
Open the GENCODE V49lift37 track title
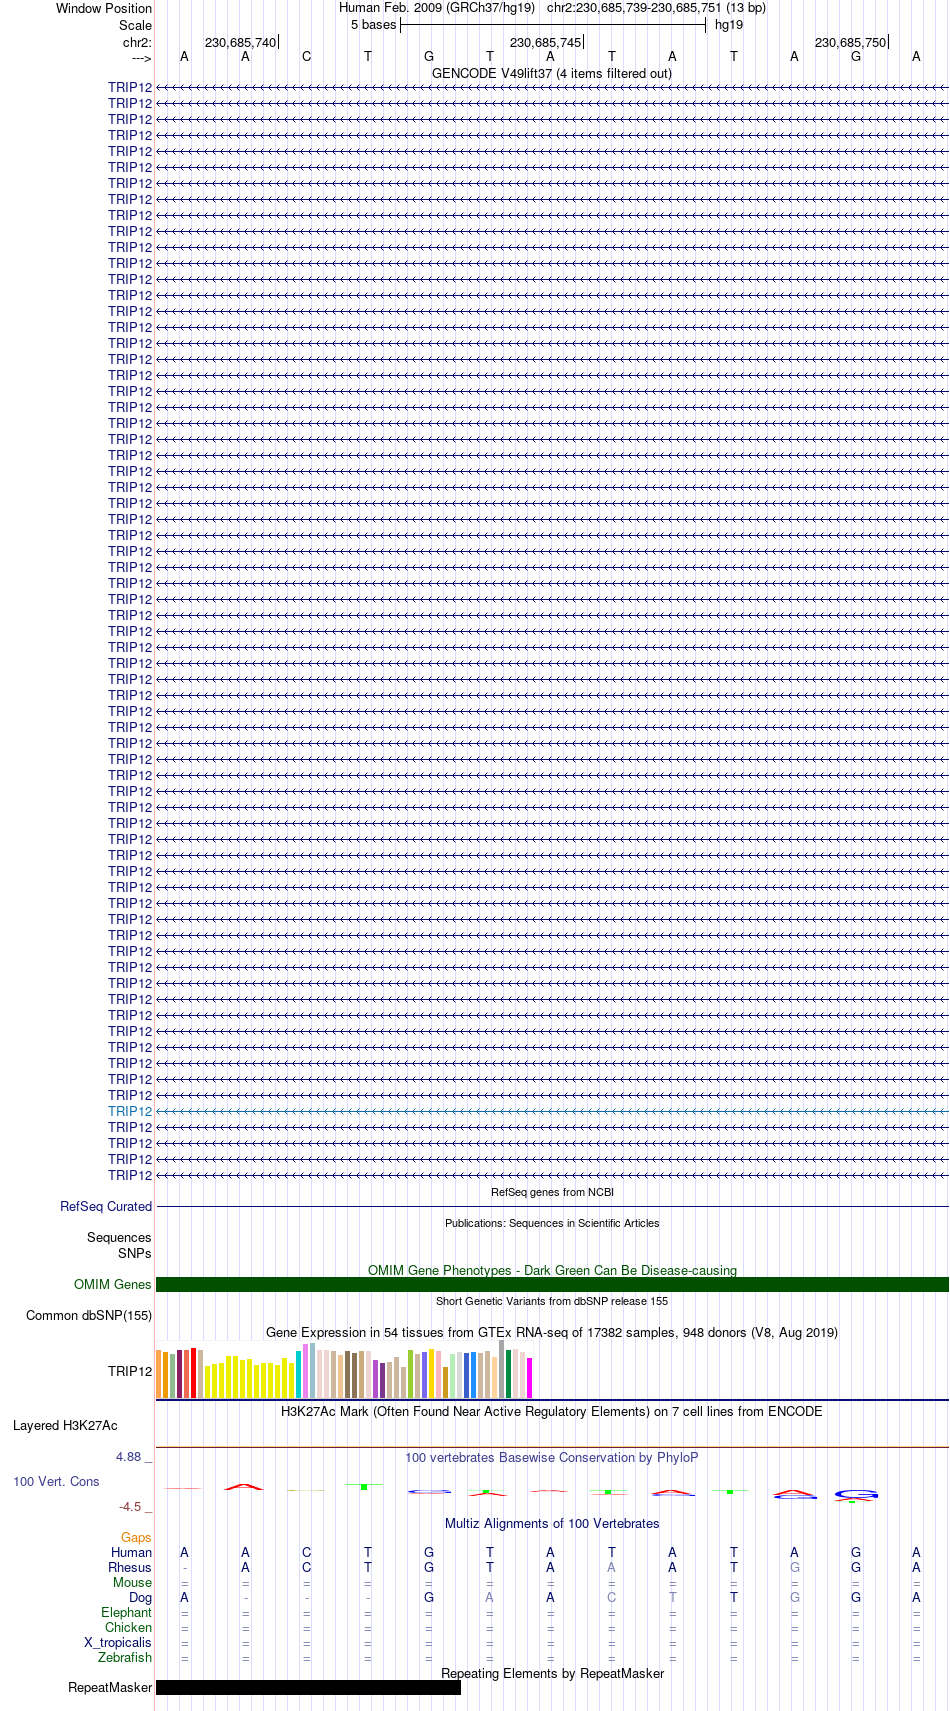(551, 73)
